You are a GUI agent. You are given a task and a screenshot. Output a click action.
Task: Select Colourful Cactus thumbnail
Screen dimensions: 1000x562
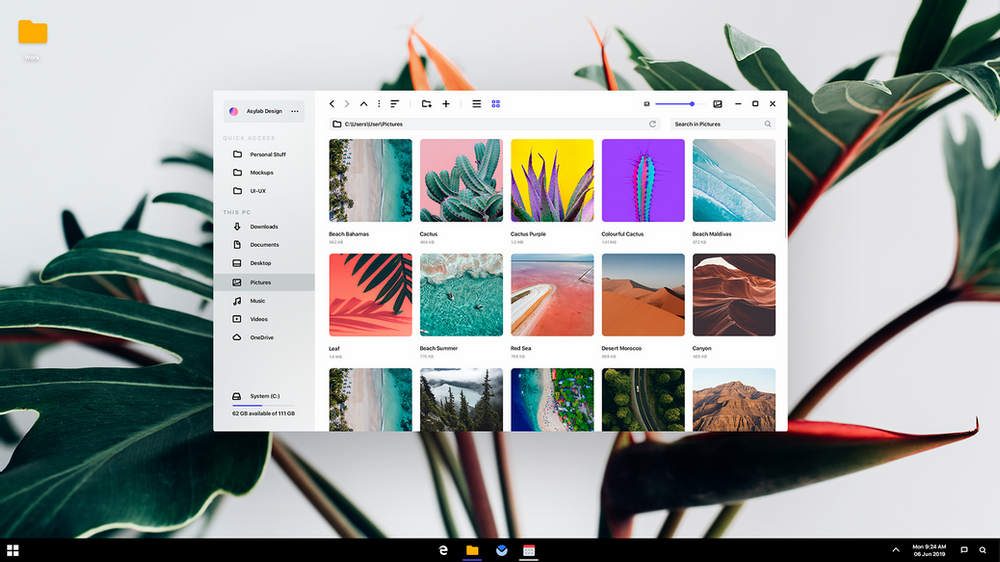click(643, 181)
